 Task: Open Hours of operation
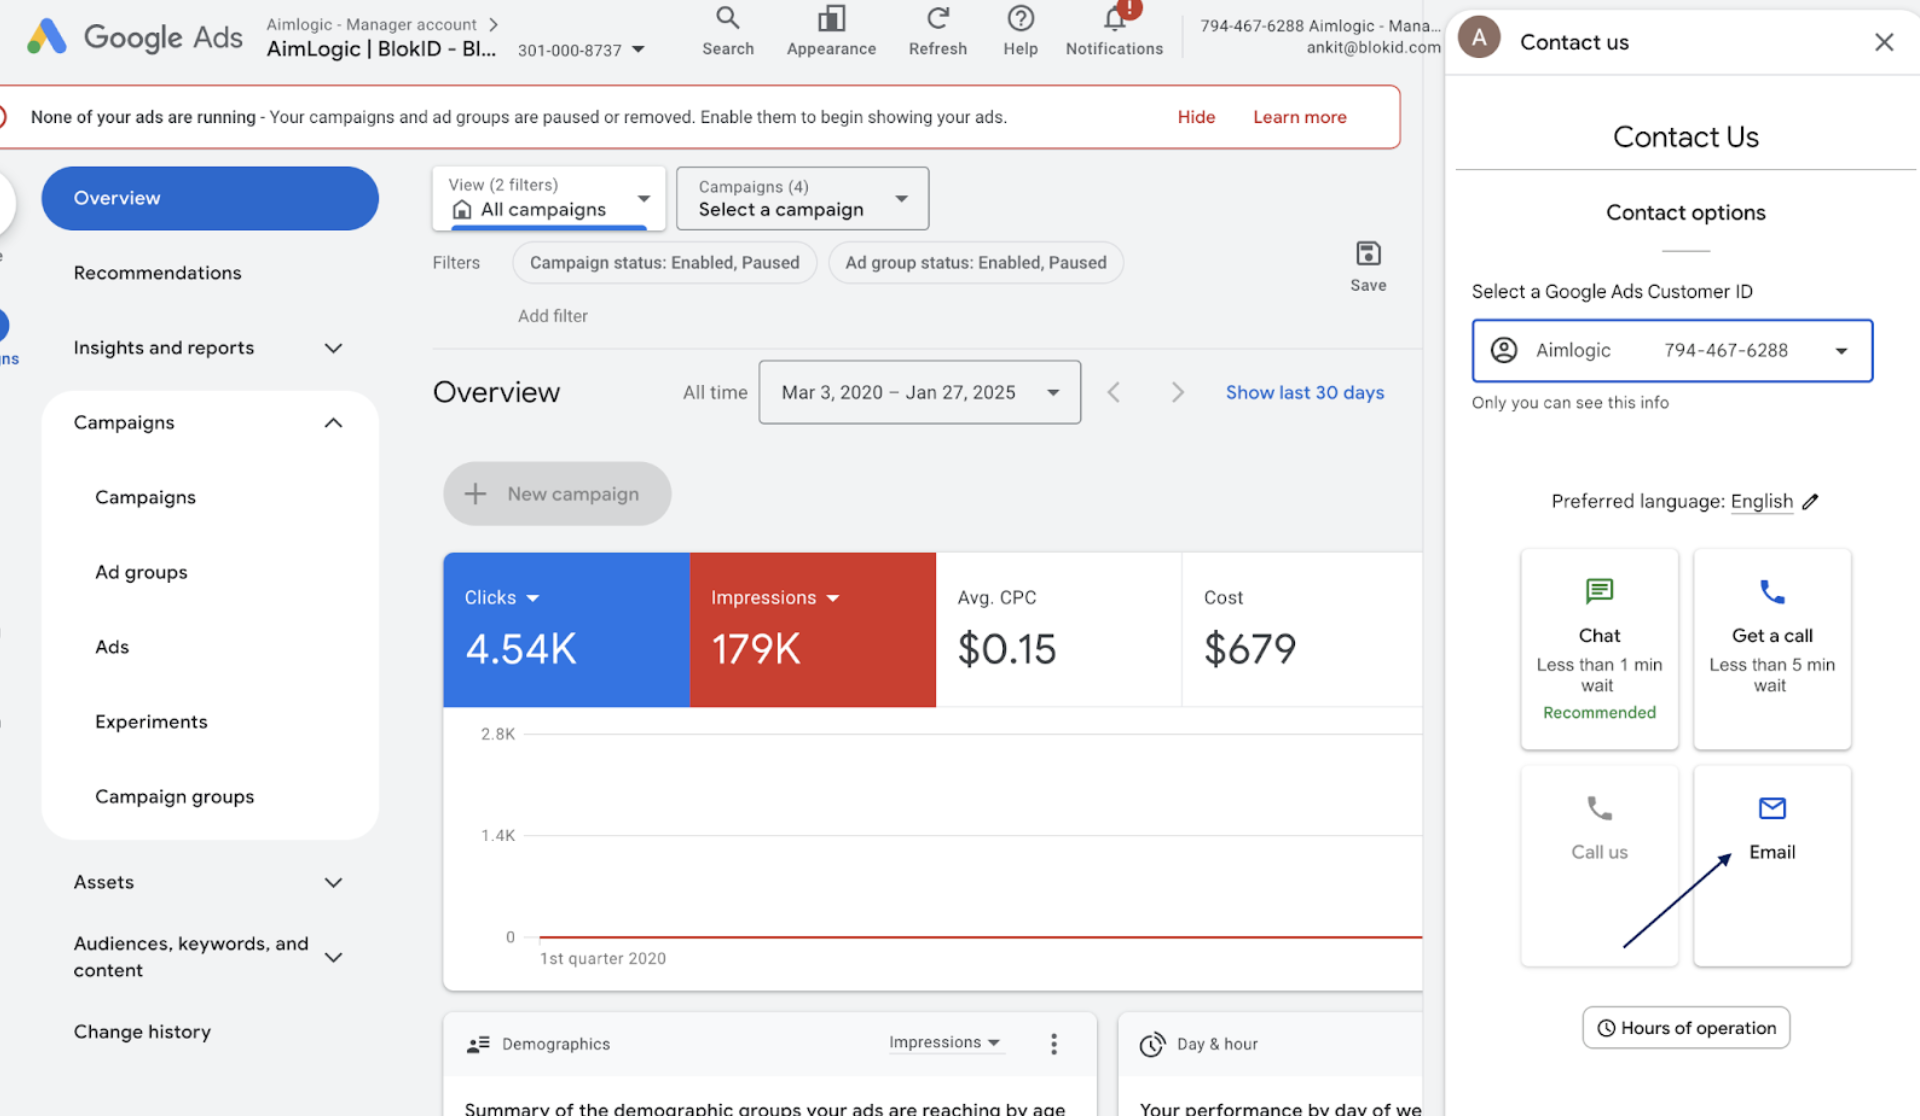[1686, 1028]
